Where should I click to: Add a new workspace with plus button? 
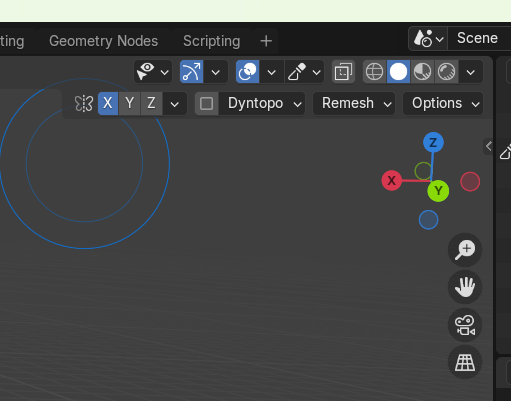point(266,41)
